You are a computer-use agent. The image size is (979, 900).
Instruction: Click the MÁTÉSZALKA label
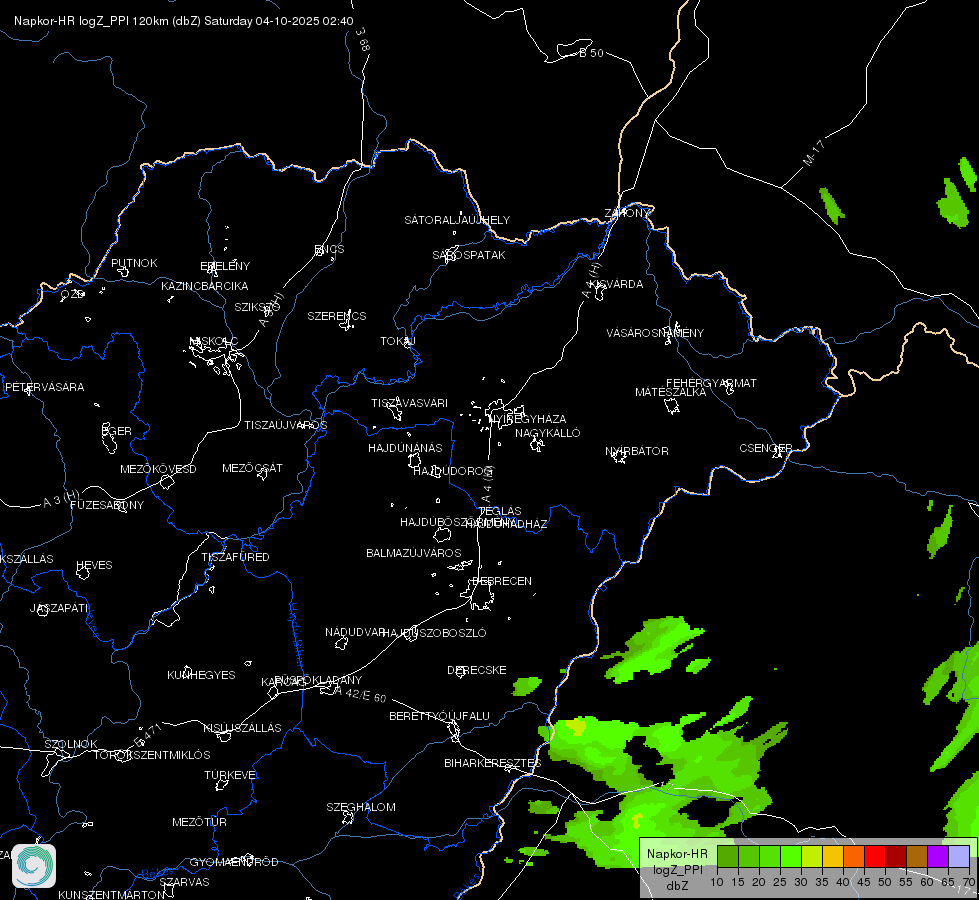pyautogui.click(x=671, y=392)
